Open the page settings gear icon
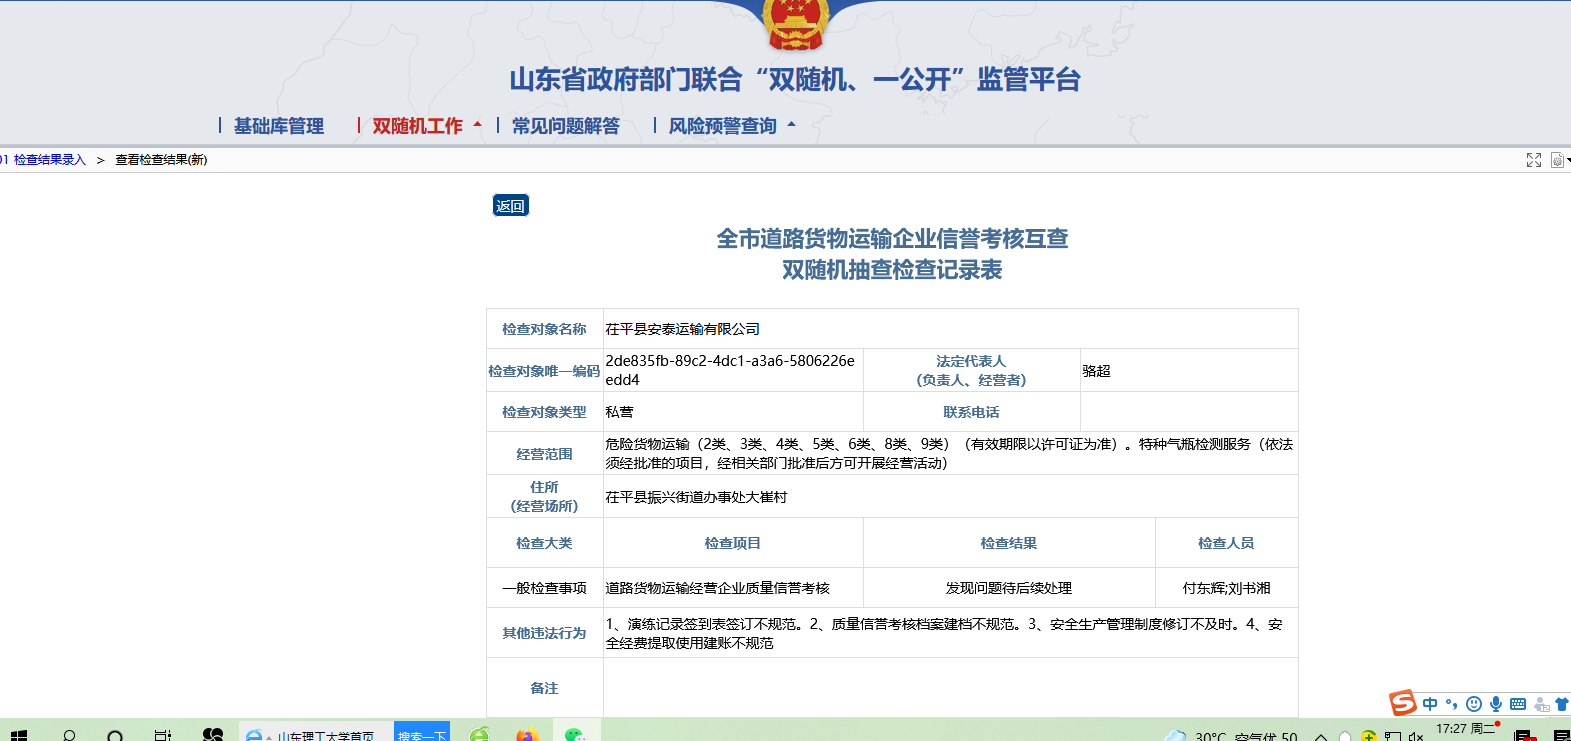Screen dimensions: 1571x741 click(x=1557, y=160)
